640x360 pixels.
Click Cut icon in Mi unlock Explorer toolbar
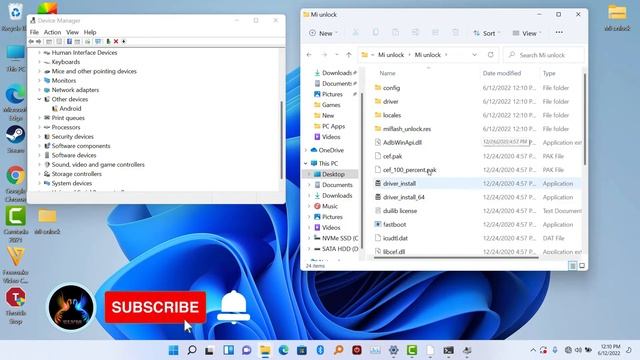[x=356, y=33]
